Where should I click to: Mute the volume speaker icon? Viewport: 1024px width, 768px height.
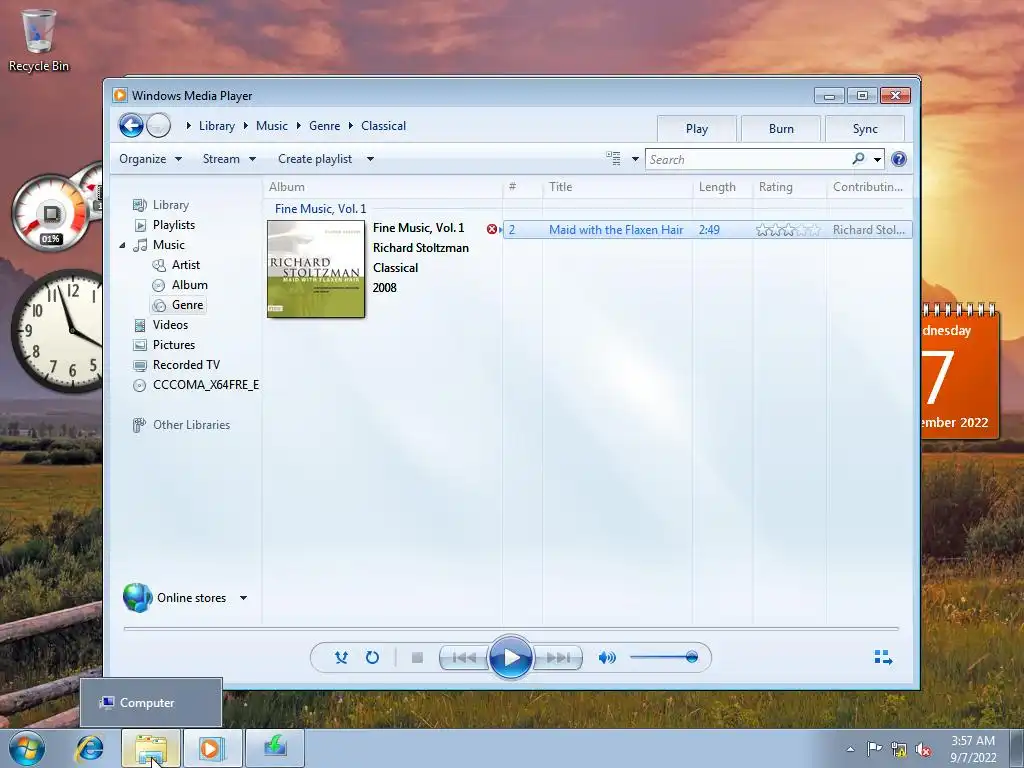pos(607,658)
